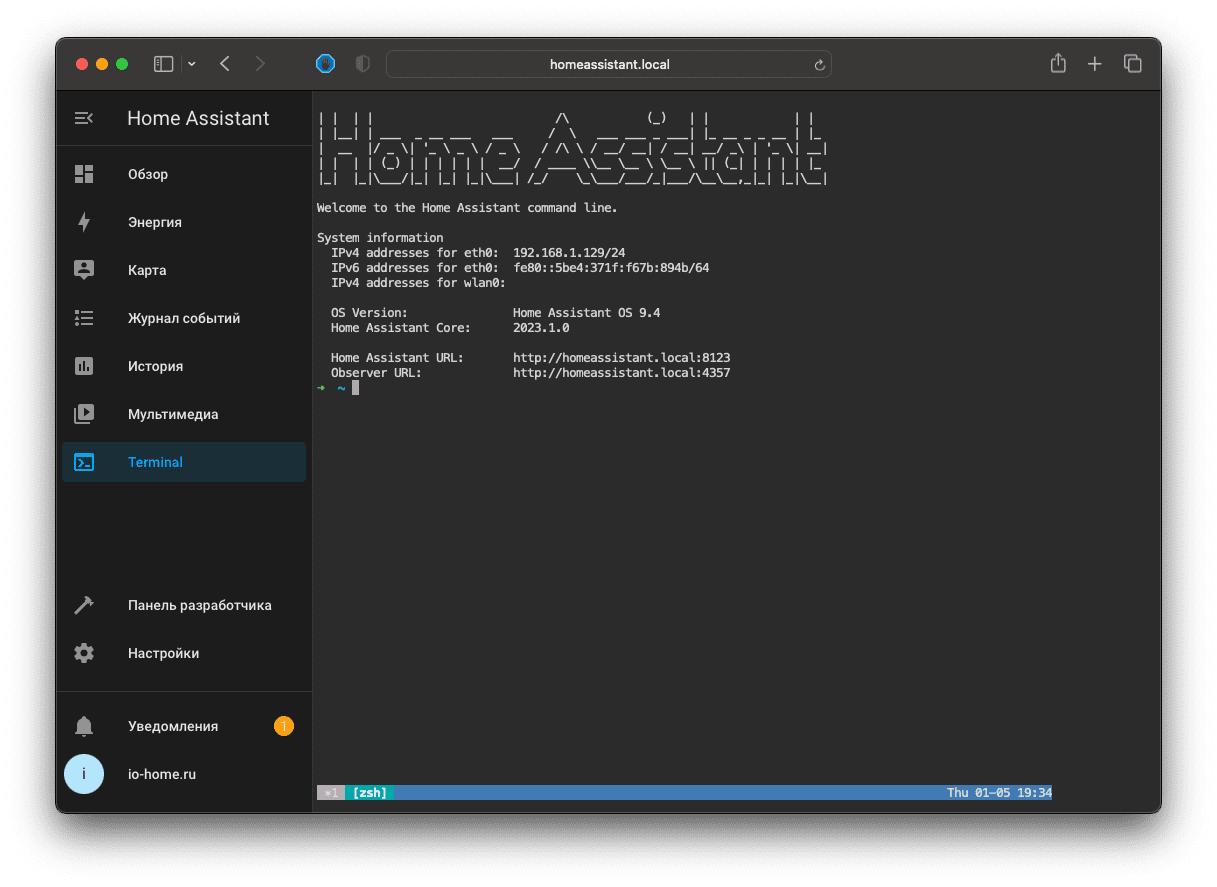The height and width of the screenshot is (887, 1217).
Task: Open the Safari share sheet icon
Action: tap(1058, 63)
